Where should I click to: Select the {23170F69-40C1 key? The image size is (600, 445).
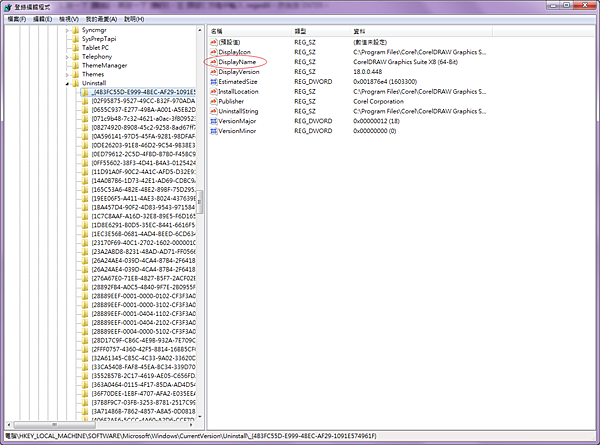tap(143, 243)
